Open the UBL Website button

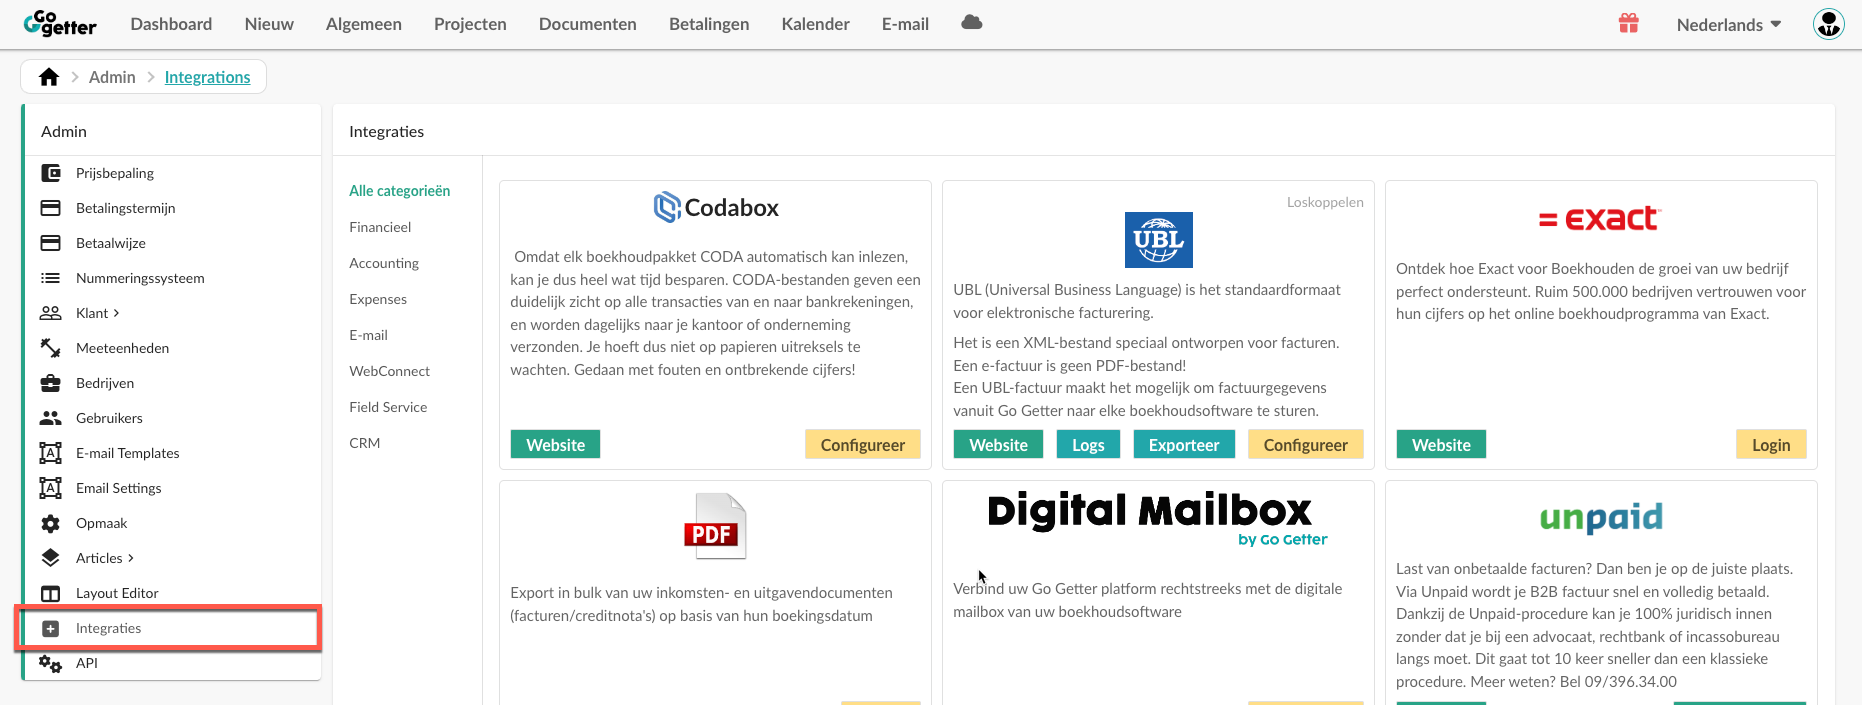pos(999,445)
